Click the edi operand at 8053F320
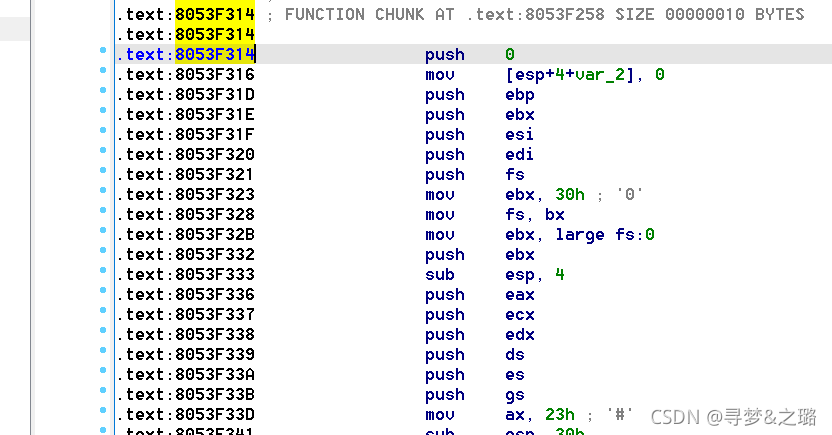832x435 pixels. [x=519, y=155]
